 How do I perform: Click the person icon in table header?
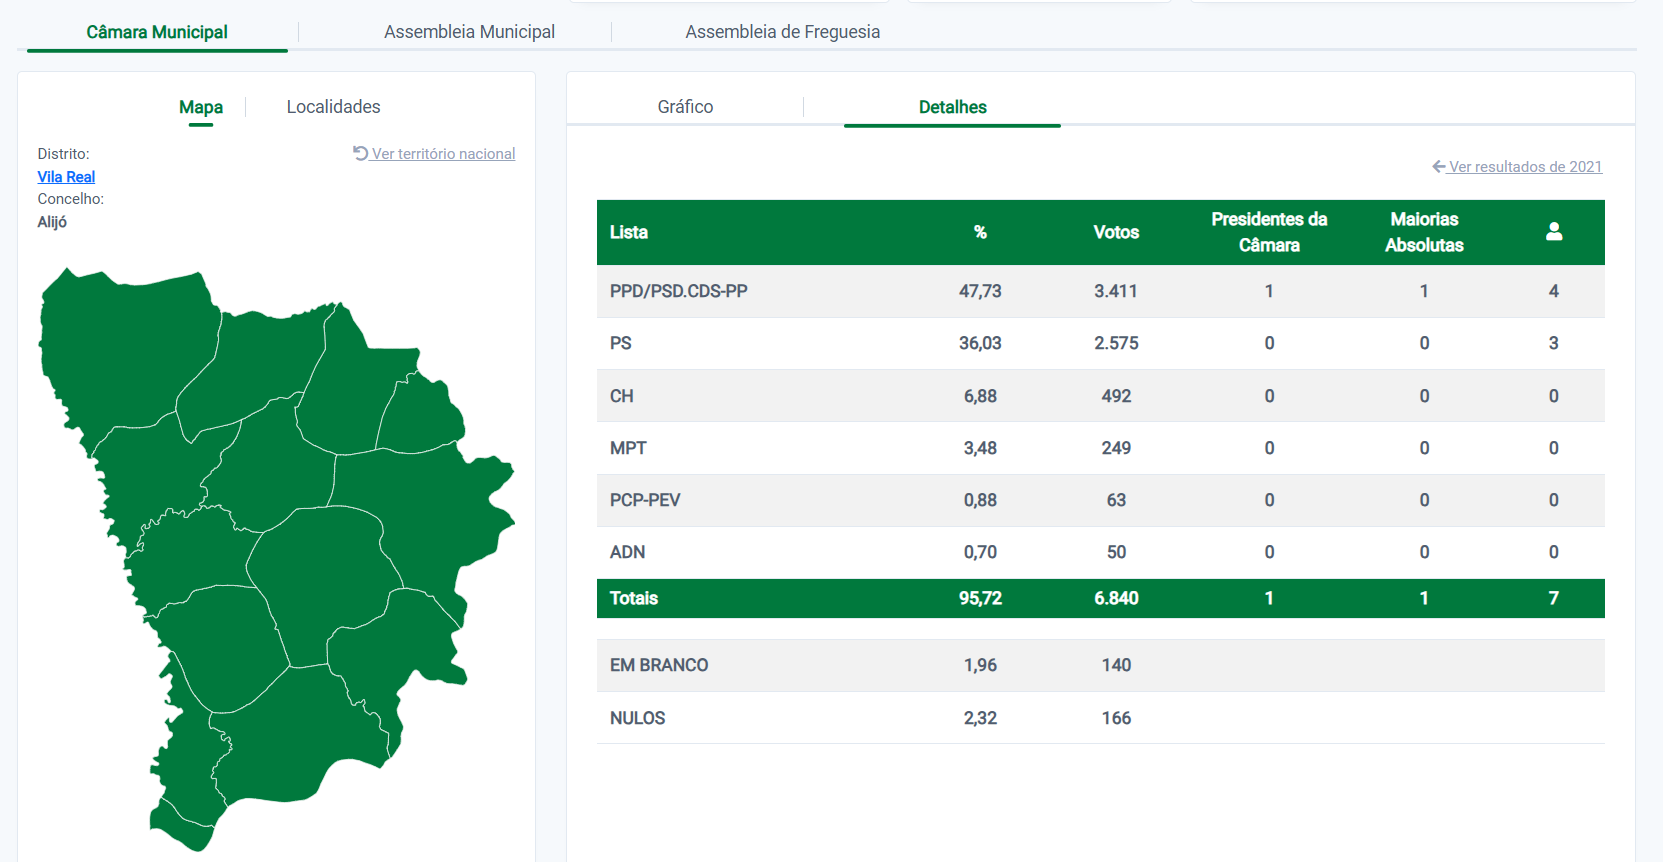1553,232
